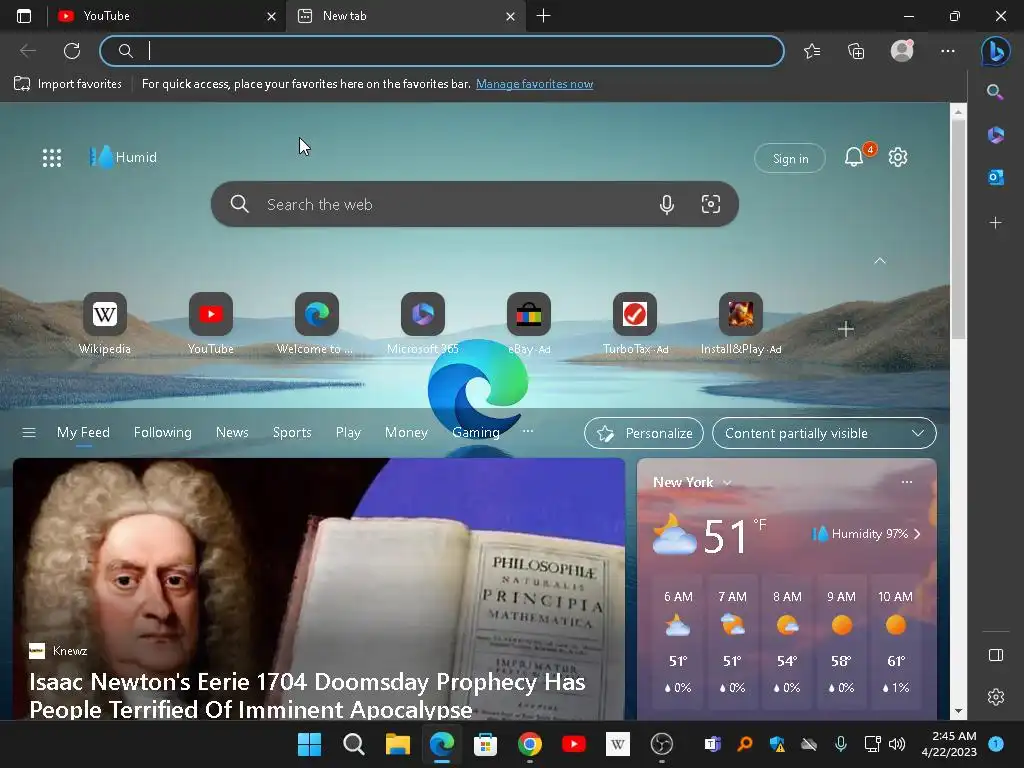
Task: Select the News tab
Action: 232,432
